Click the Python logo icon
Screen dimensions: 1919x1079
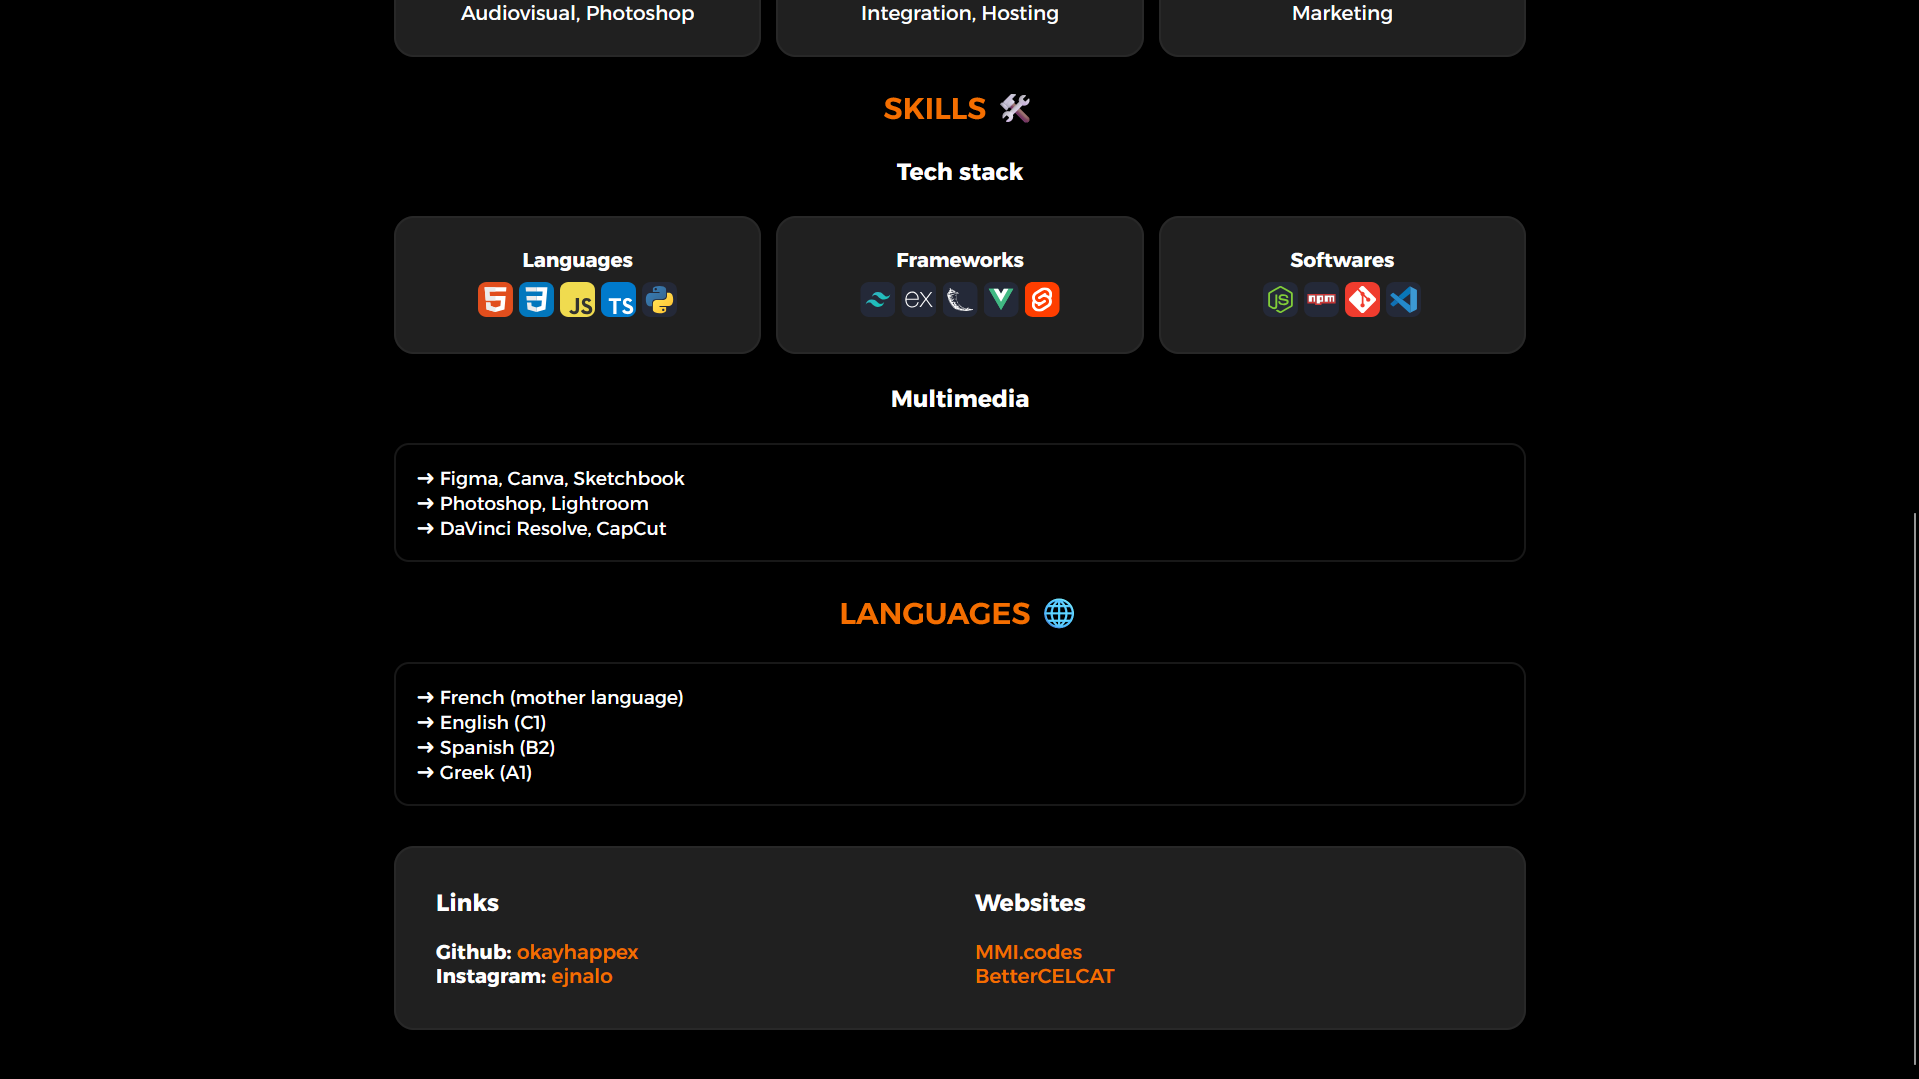pyautogui.click(x=660, y=300)
